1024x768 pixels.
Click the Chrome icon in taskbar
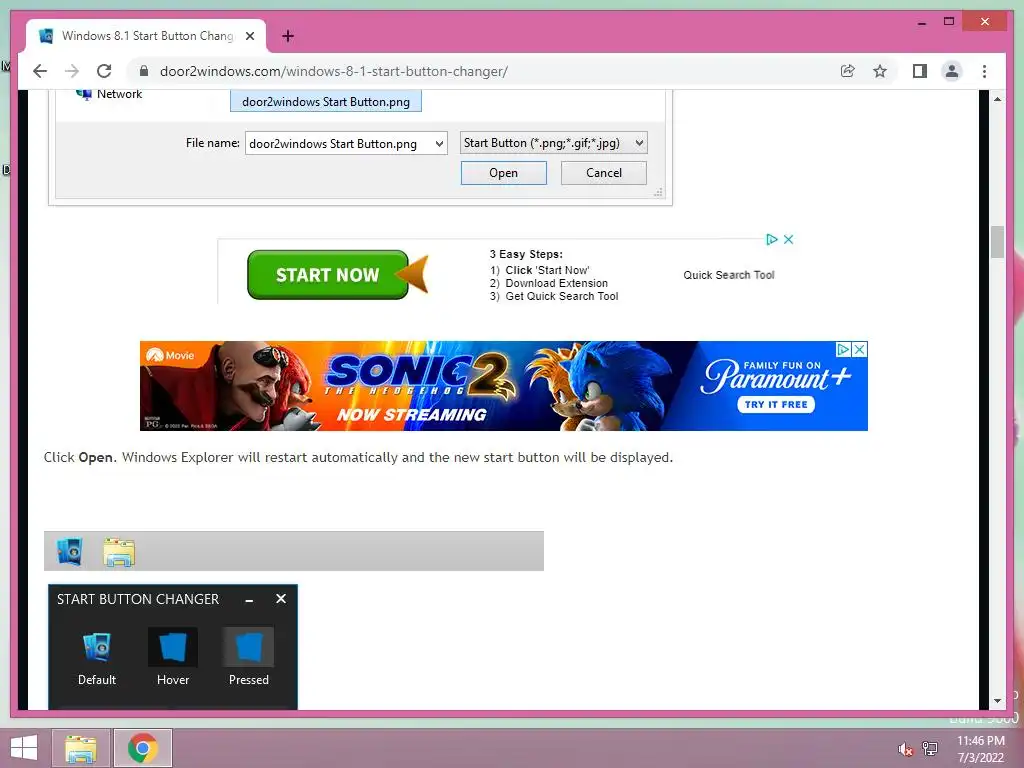[x=143, y=748]
